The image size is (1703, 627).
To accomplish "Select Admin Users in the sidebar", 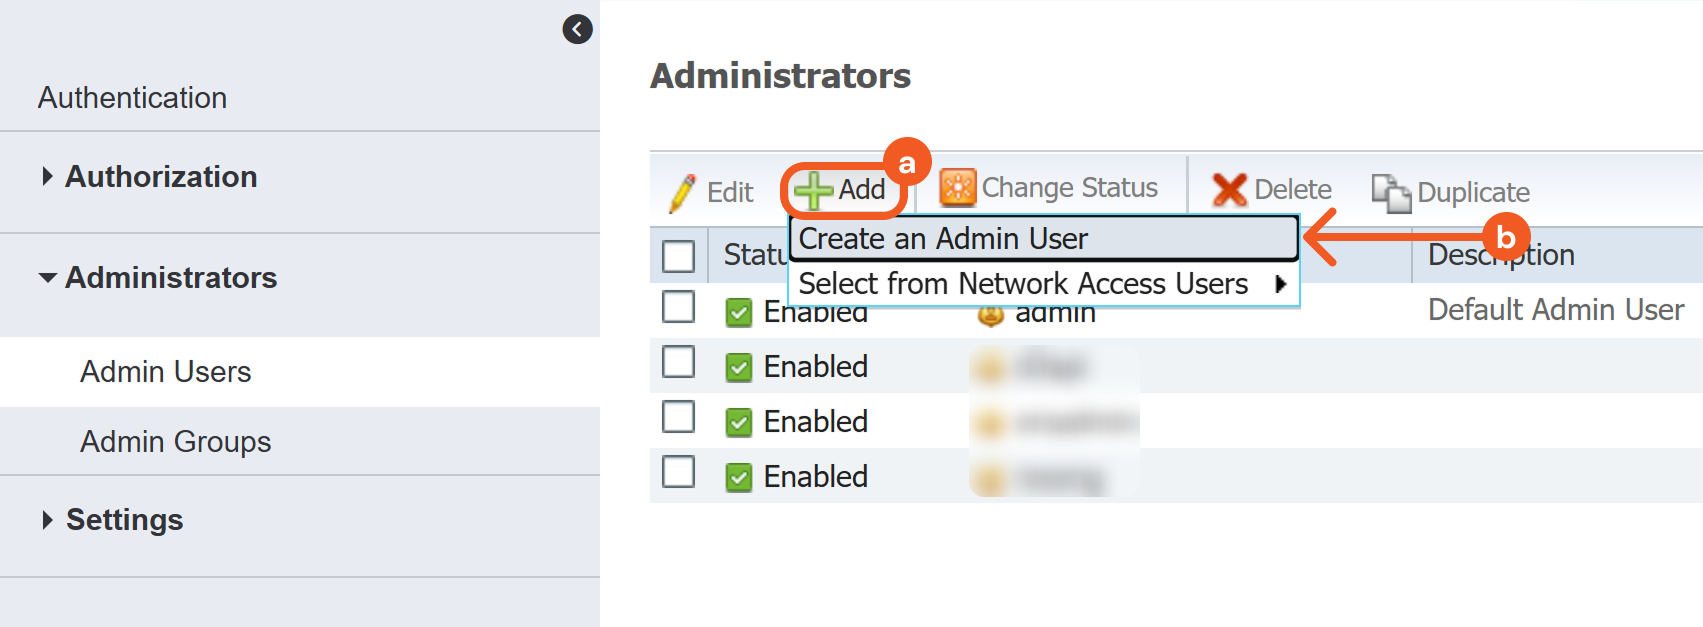I will (x=166, y=372).
